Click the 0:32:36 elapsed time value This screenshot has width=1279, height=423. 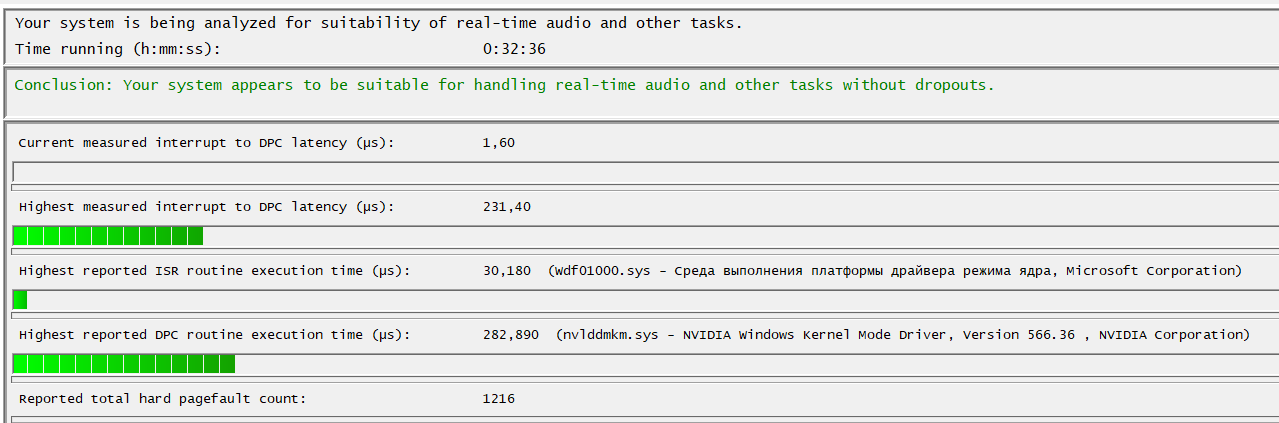click(514, 48)
